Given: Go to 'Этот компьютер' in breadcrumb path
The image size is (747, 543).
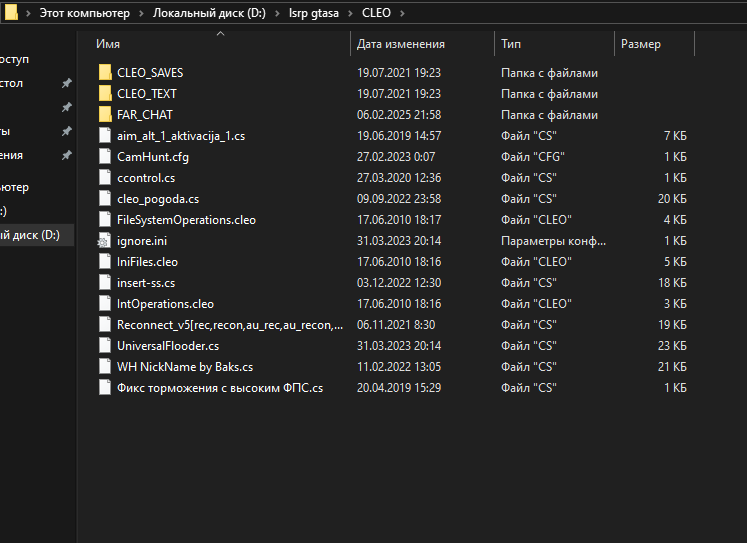Looking at the screenshot, I should (84, 14).
